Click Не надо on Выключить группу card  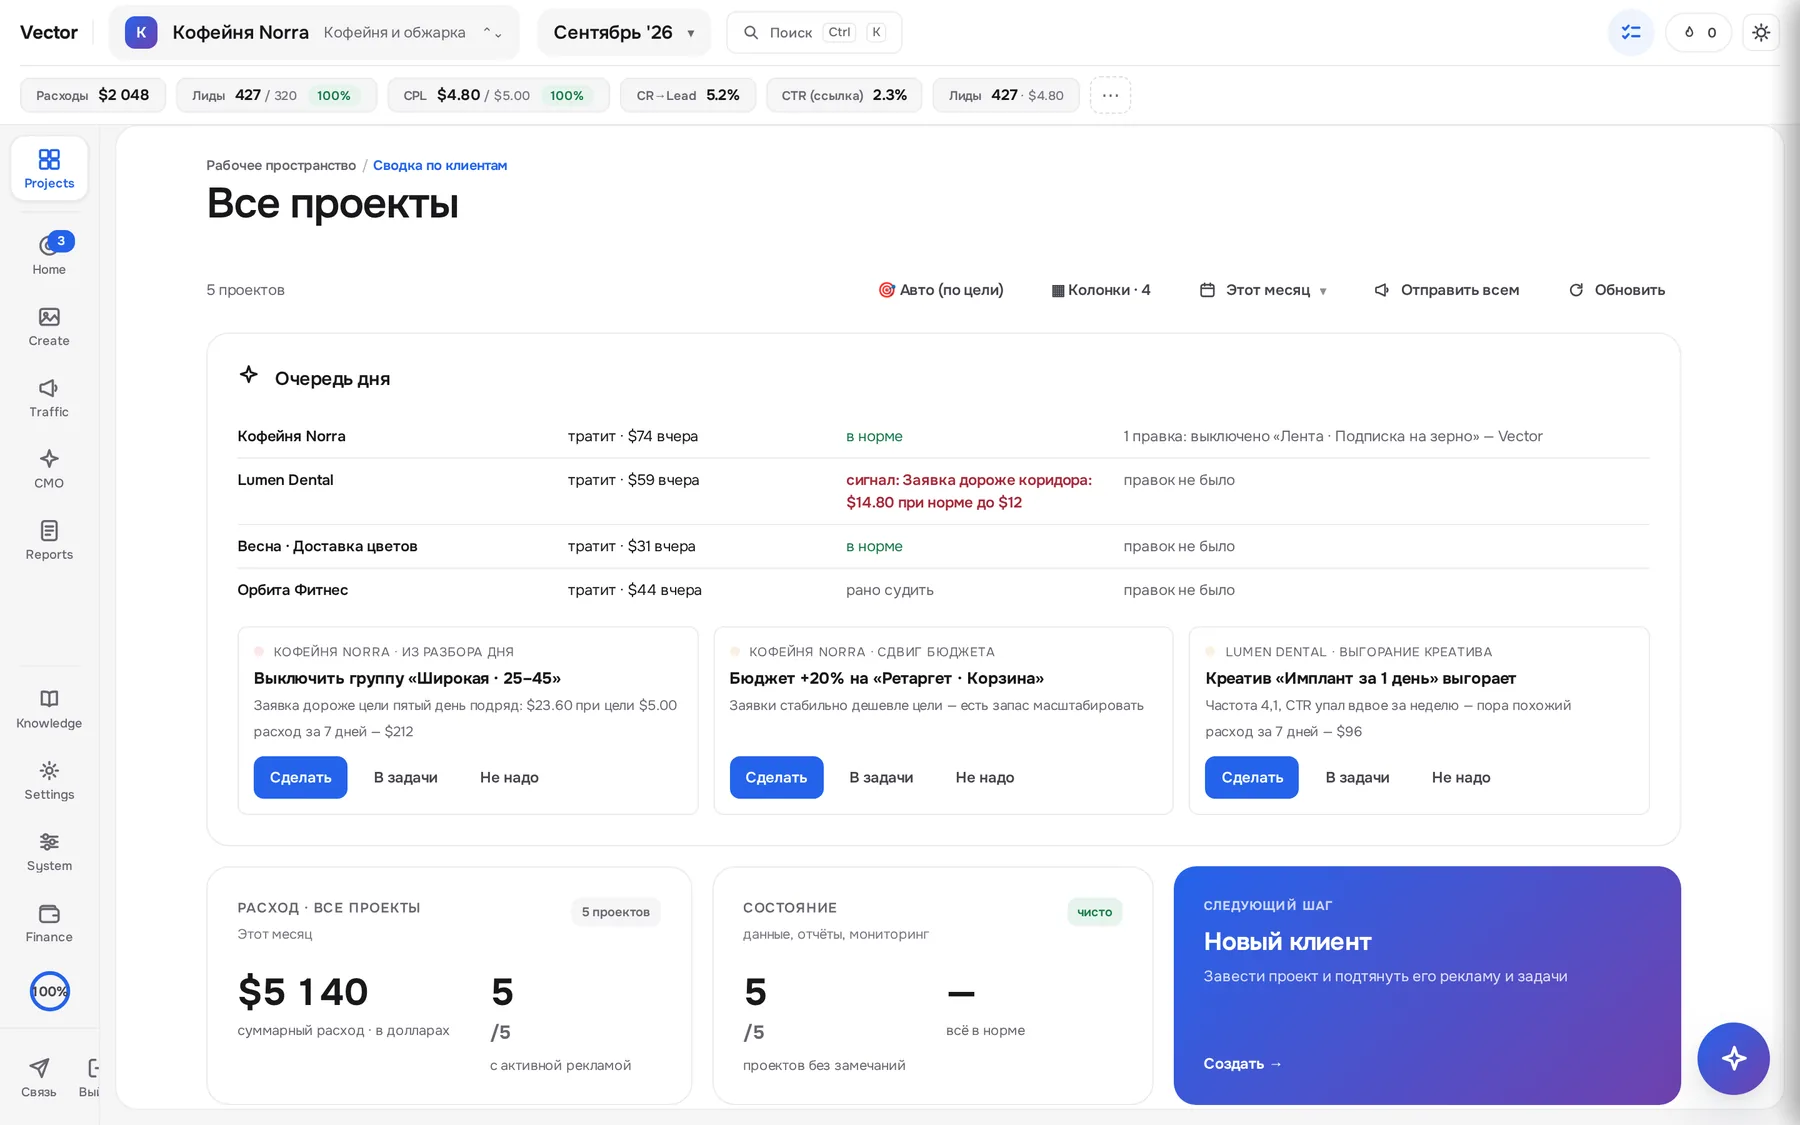tap(509, 777)
